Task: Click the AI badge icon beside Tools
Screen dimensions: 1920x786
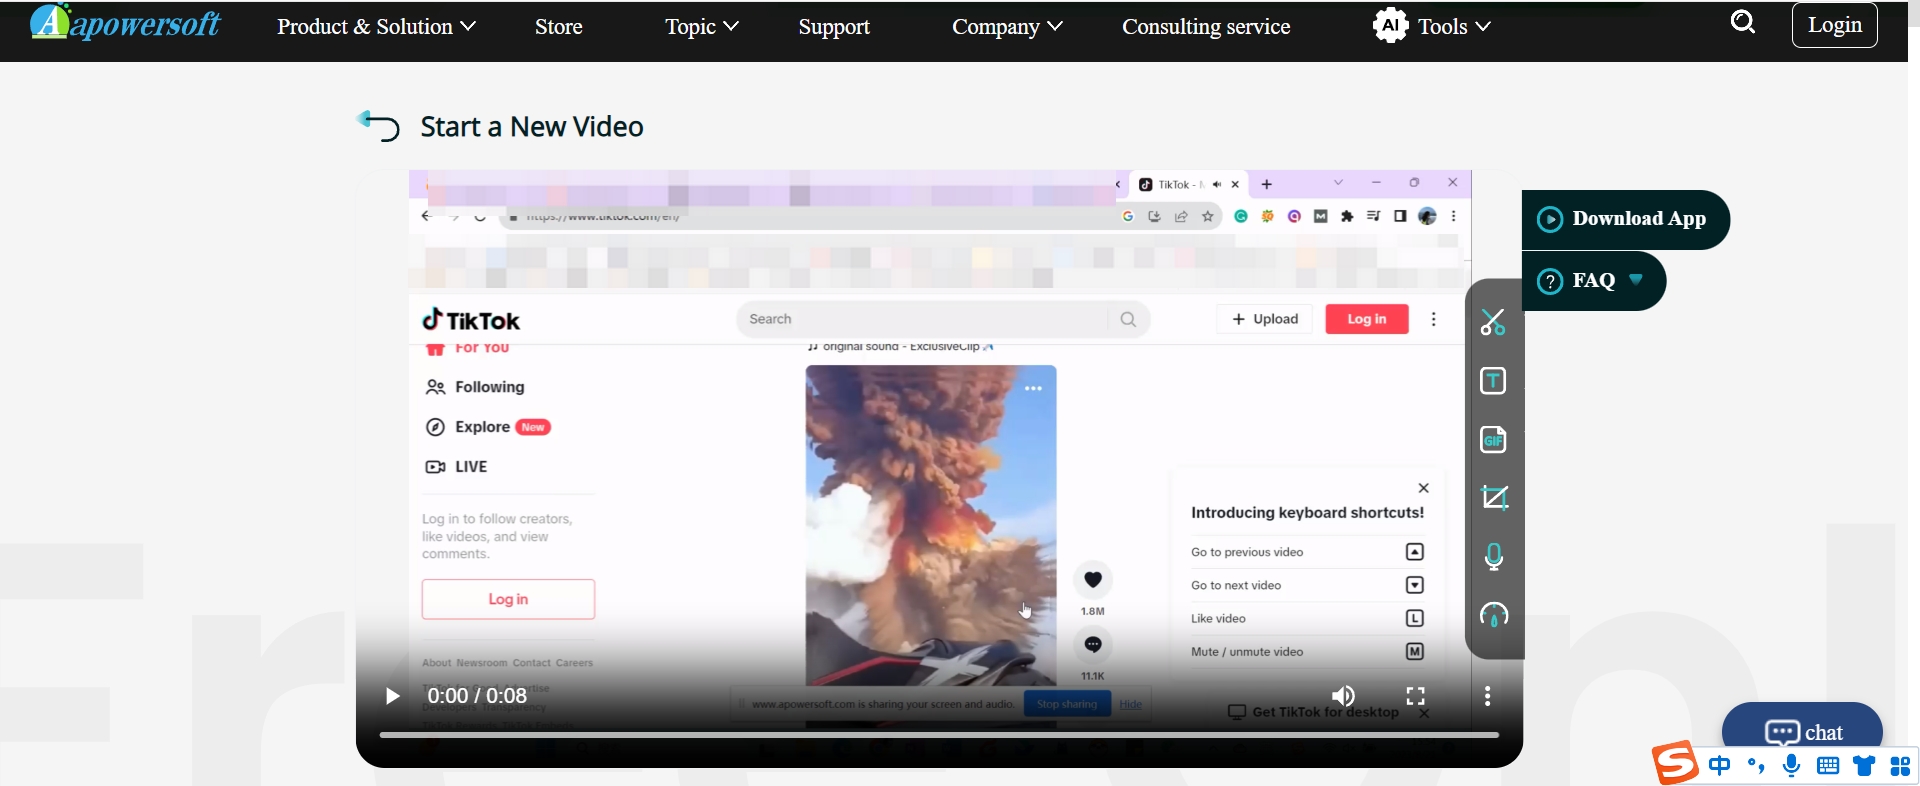Action: (x=1390, y=25)
